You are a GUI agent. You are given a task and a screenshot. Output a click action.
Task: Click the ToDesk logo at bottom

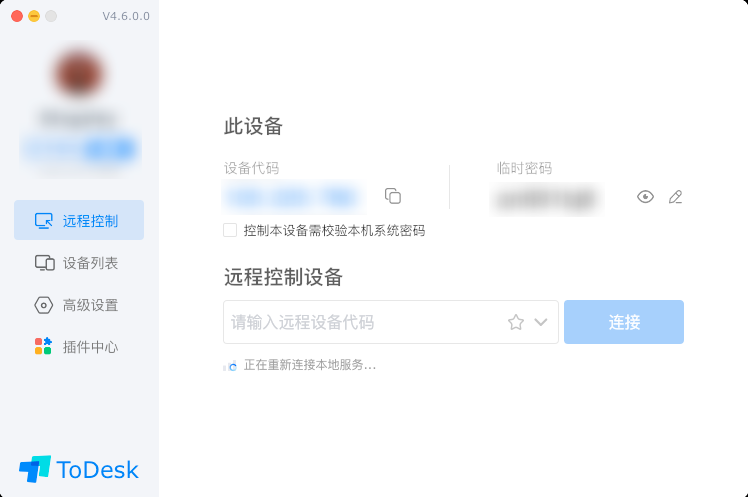tap(79, 469)
